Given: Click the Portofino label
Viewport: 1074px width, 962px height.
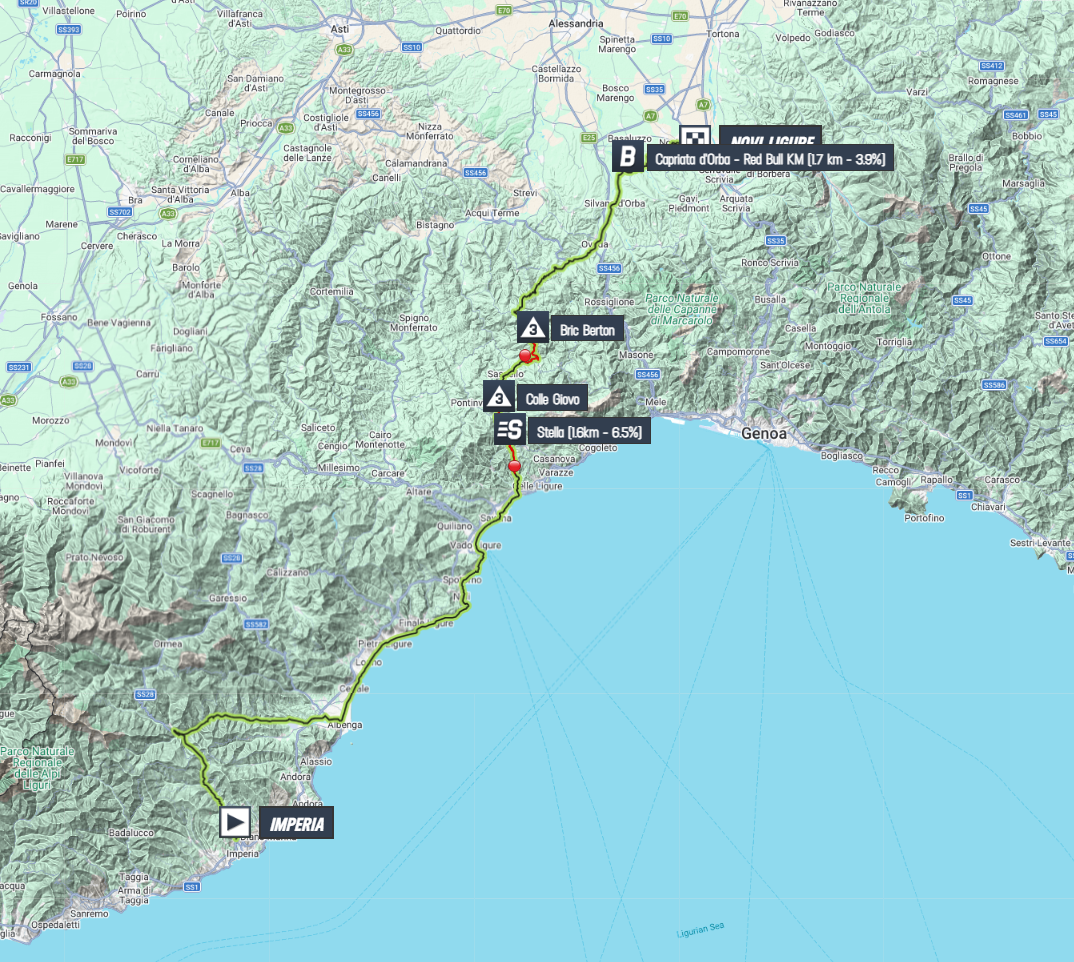Looking at the screenshot, I should pos(924,518).
